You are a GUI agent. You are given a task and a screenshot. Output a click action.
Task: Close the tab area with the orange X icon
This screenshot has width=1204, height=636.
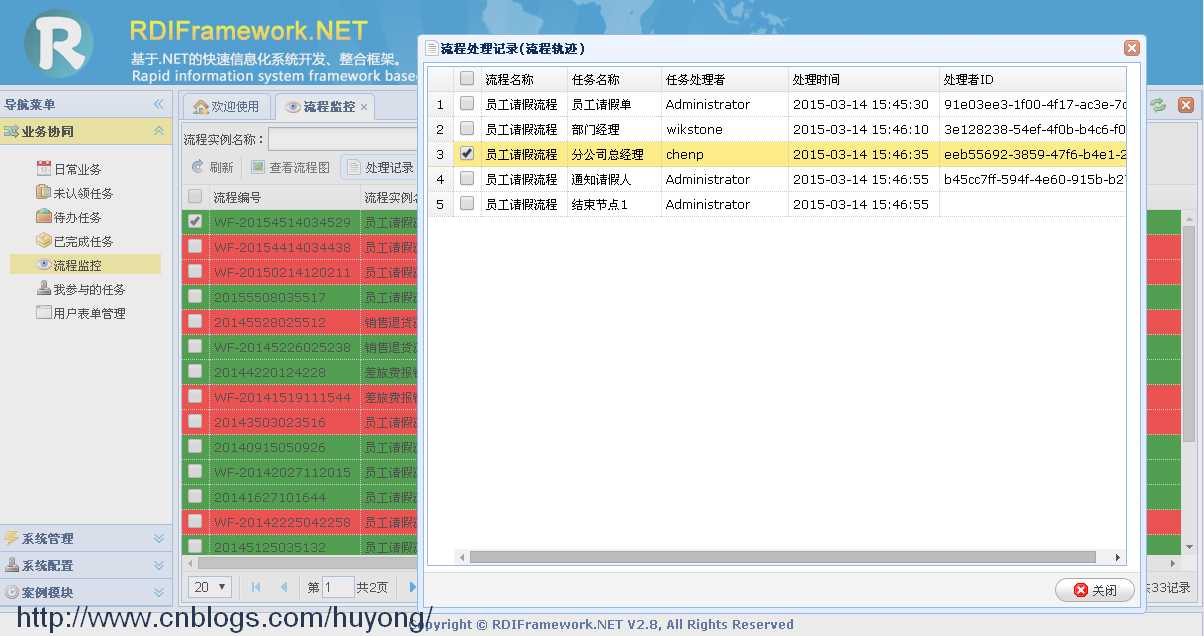[x=1185, y=105]
